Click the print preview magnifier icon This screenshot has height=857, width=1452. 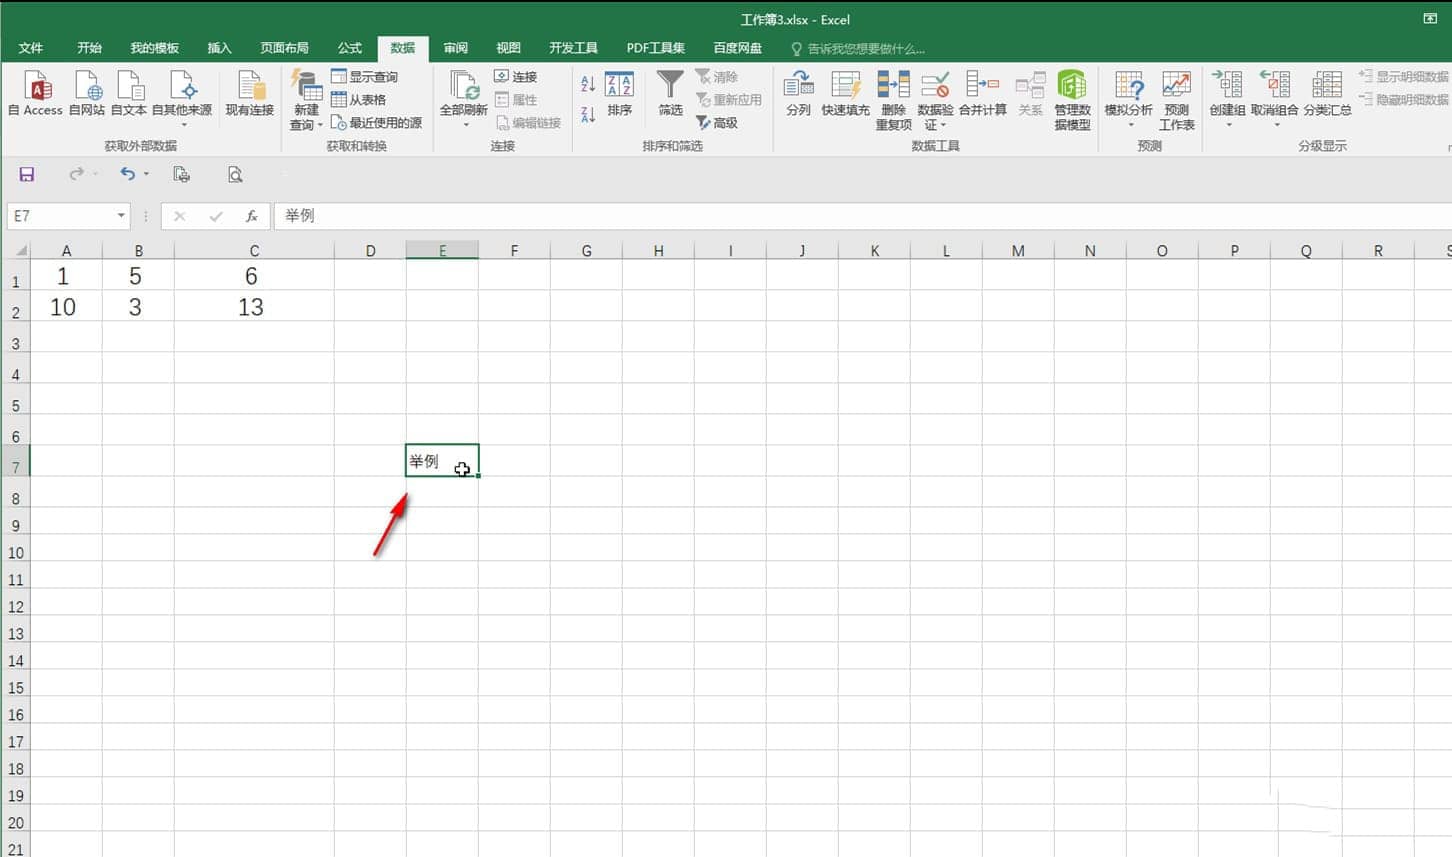(x=235, y=174)
